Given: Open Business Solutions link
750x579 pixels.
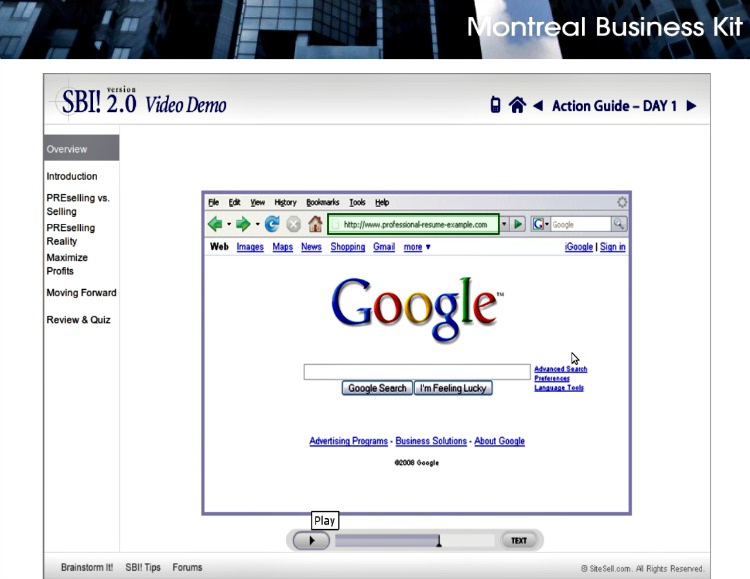Looking at the screenshot, I should [431, 441].
